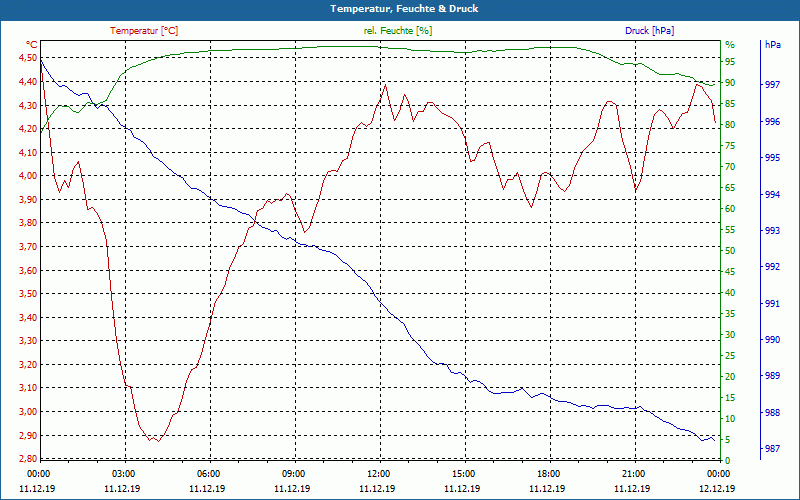Click the temperature axis value '4,30'

point(28,105)
